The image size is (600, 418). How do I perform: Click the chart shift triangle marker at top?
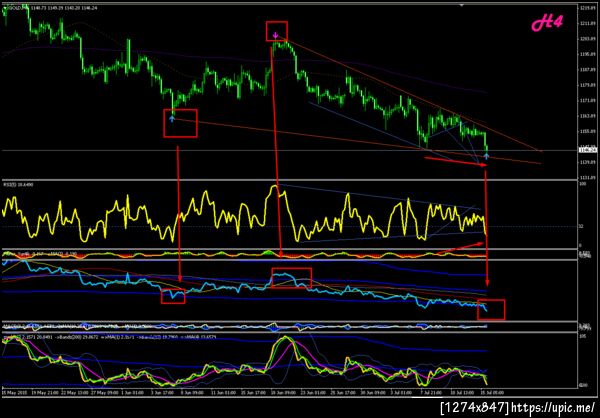462,5
